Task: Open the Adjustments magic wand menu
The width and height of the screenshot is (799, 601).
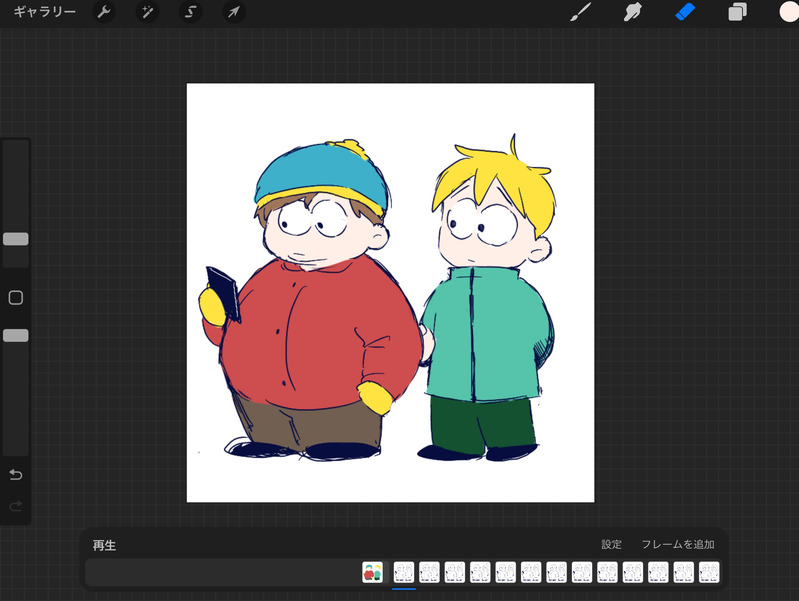Action: pos(147,12)
